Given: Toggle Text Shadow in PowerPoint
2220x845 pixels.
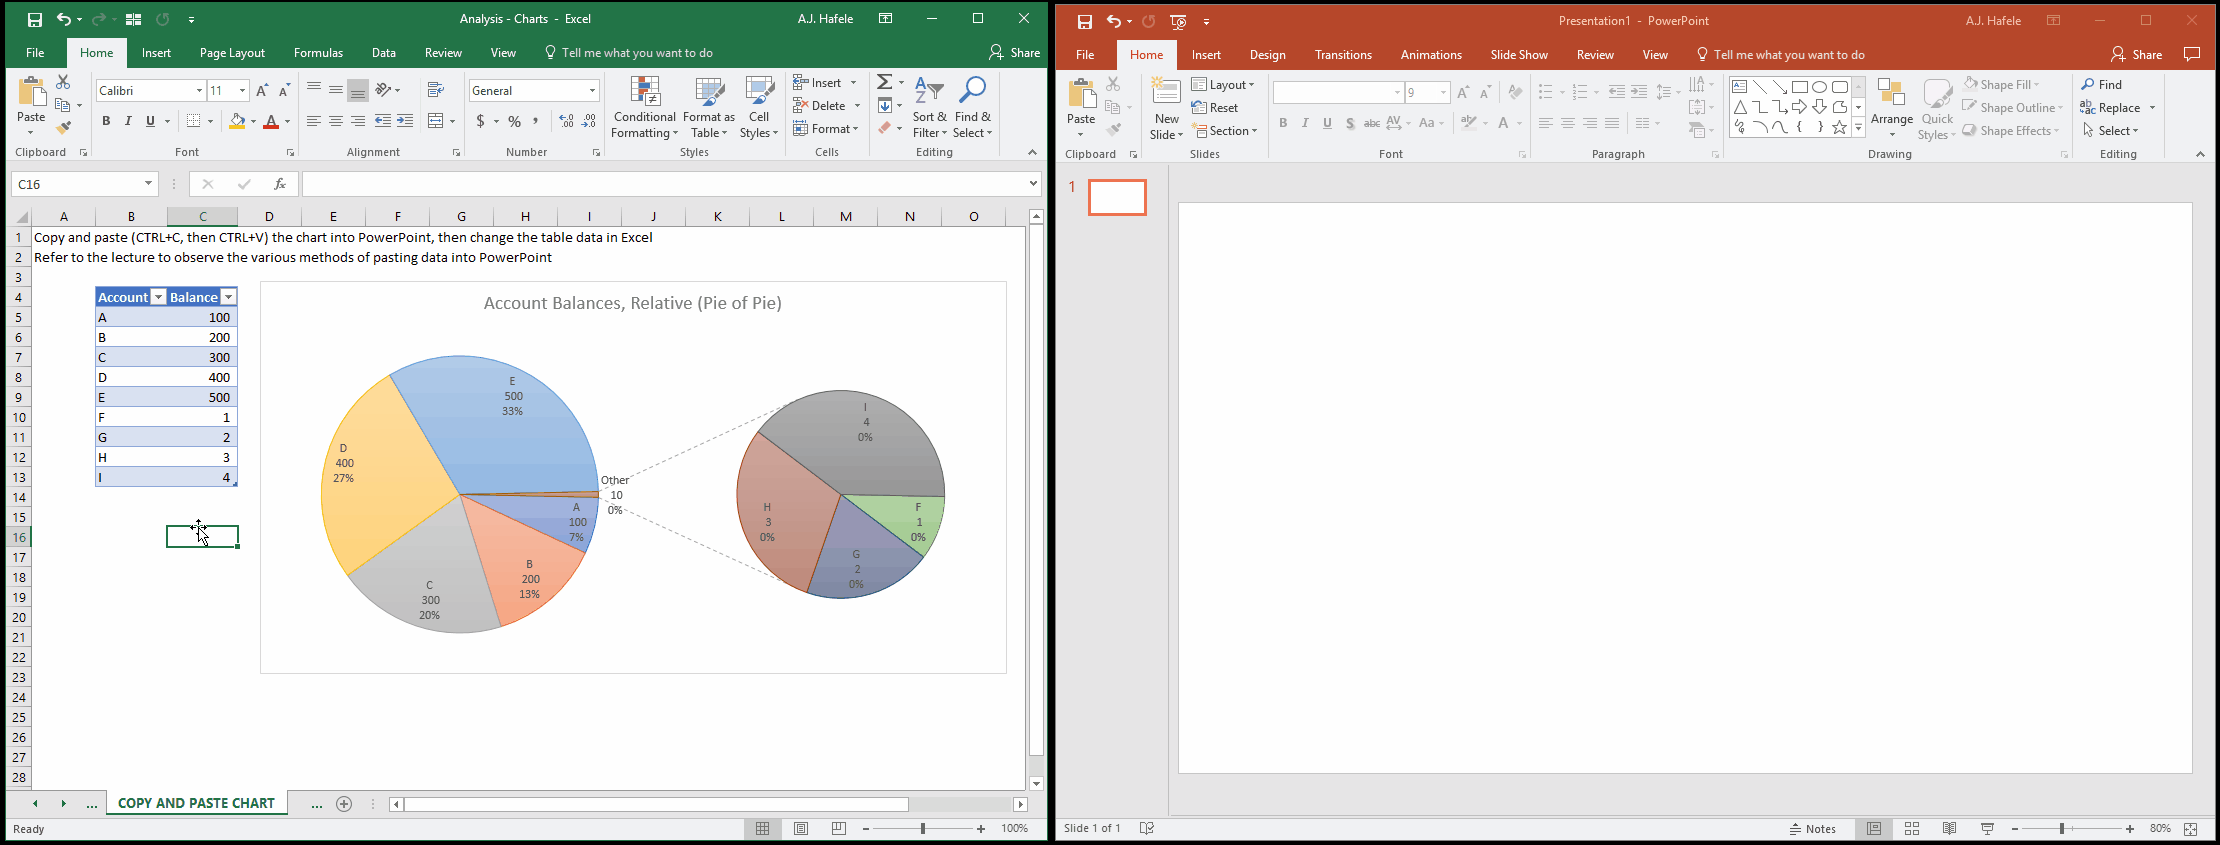Looking at the screenshot, I should pyautogui.click(x=1350, y=123).
